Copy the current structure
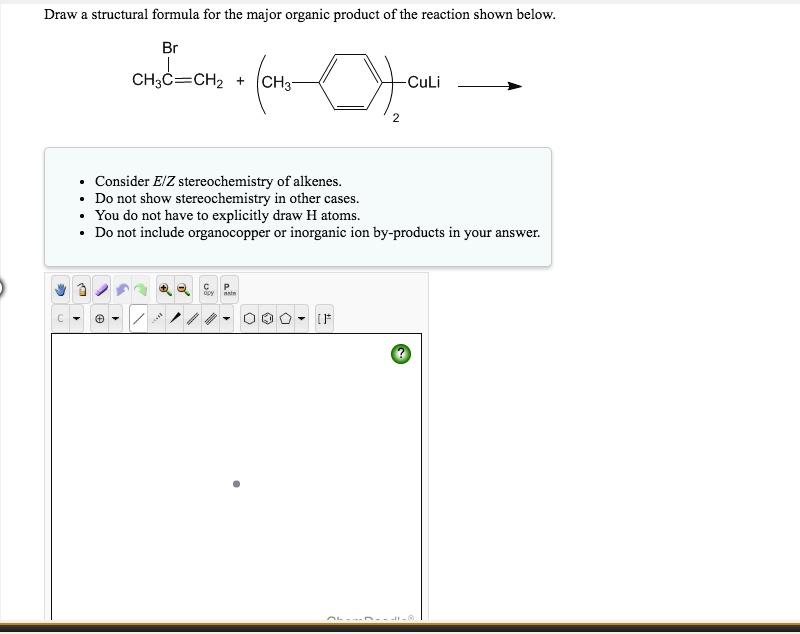Screen dimensions: 800x634 (x=208, y=290)
